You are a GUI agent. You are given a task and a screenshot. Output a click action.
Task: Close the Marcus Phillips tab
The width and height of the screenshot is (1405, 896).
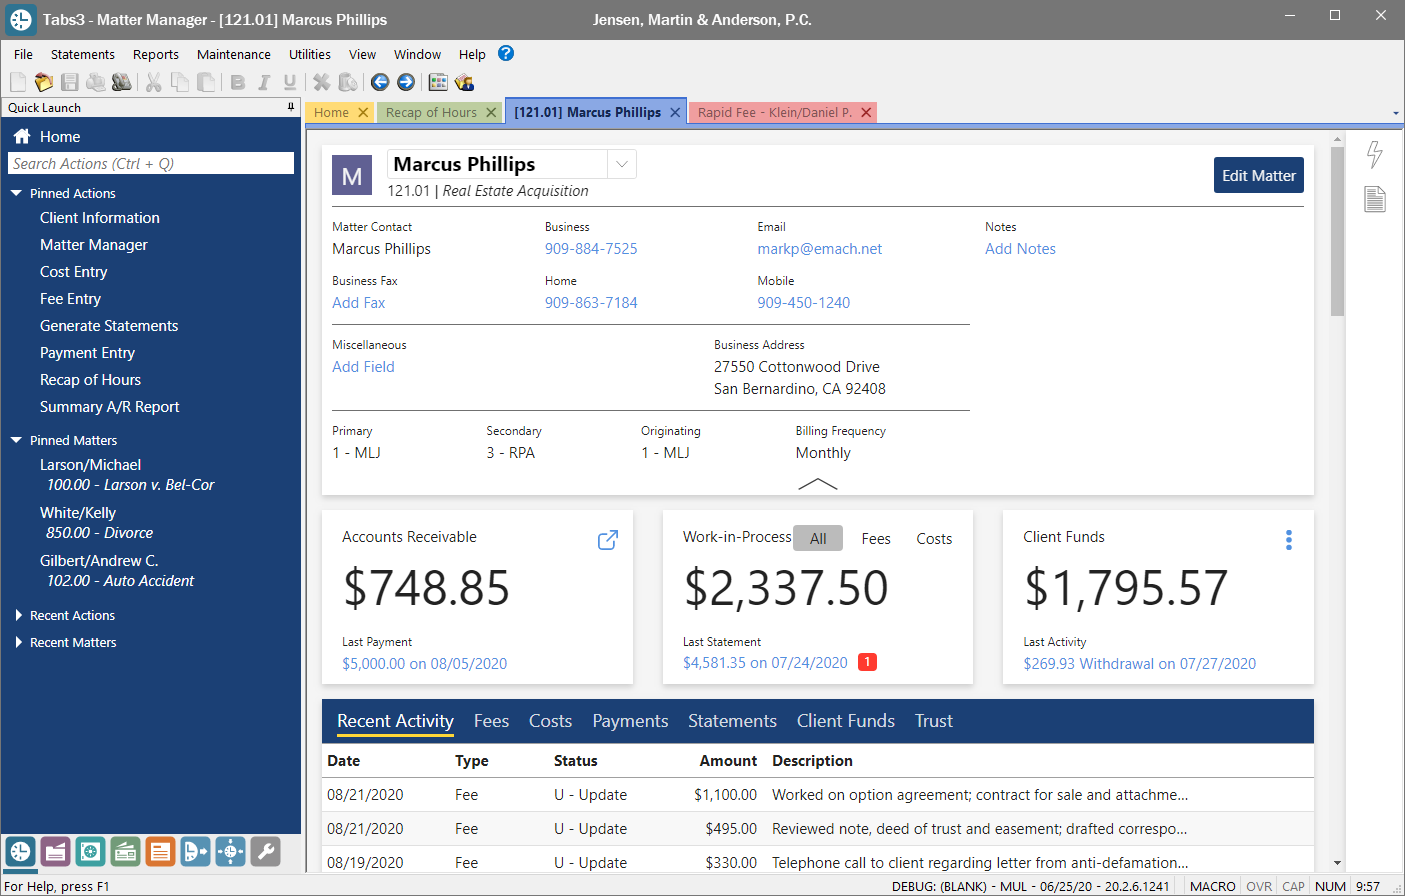coord(675,112)
